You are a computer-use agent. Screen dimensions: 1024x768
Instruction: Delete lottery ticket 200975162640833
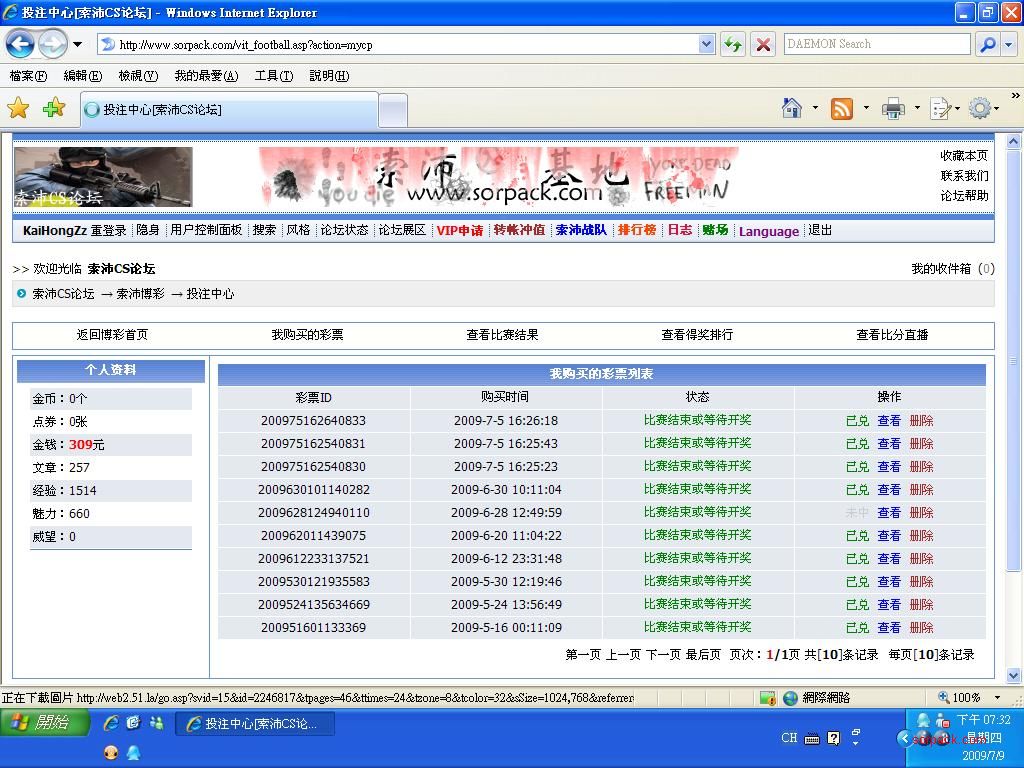point(921,421)
